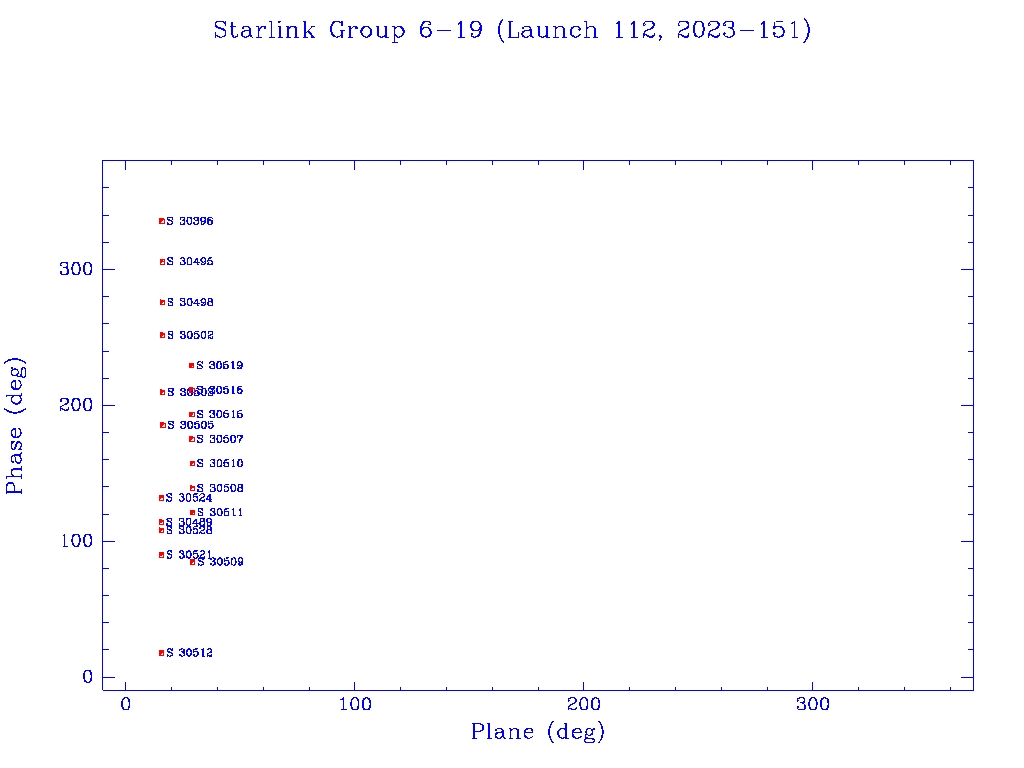The width and height of the screenshot is (1024, 768).
Task: Click the S 30511 data point marker
Action: 192,513
